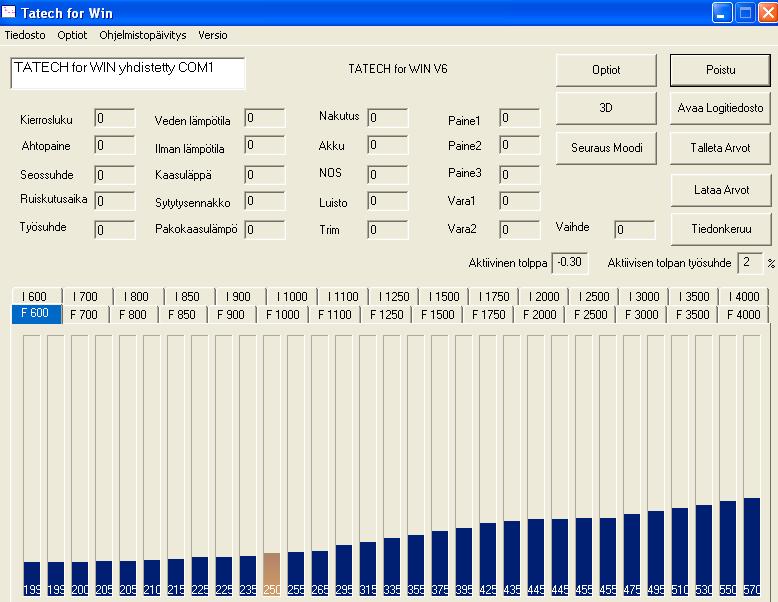Viewport: 778px width, 602px height.
Task: Click the last bar valued 570
Action: click(x=752, y=546)
